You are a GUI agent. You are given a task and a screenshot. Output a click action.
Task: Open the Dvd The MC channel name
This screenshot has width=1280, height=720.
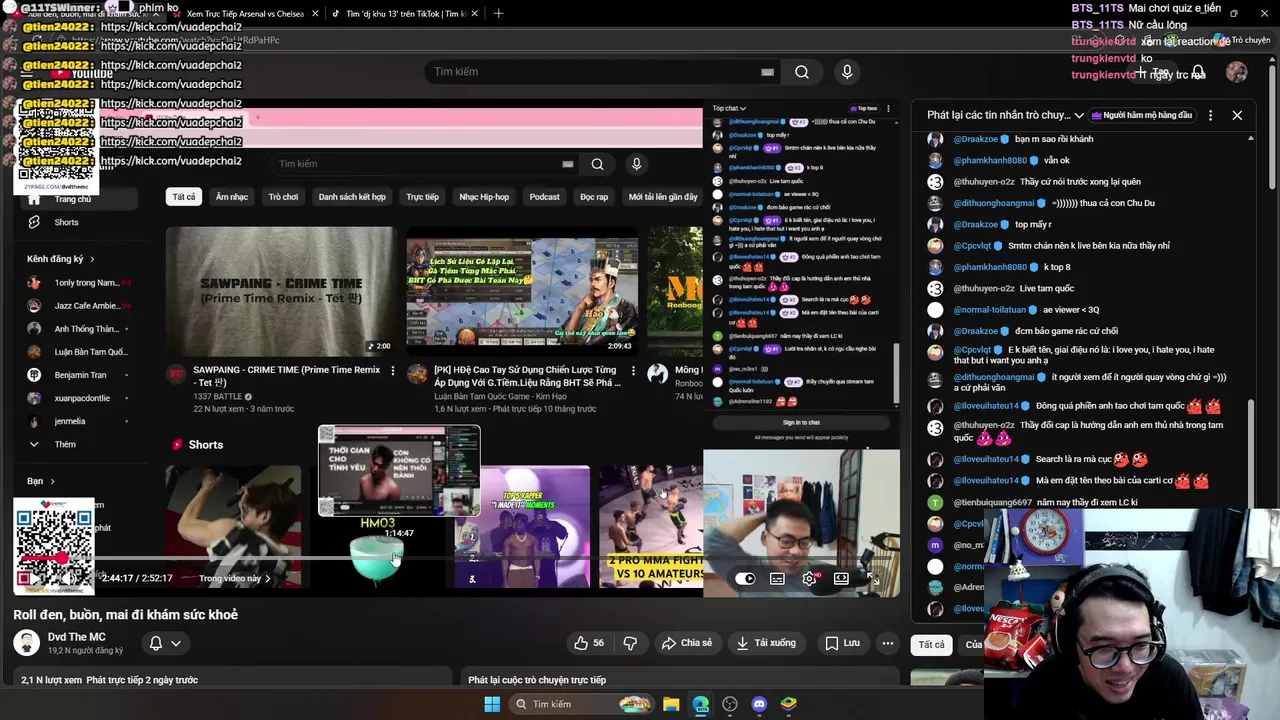point(76,637)
